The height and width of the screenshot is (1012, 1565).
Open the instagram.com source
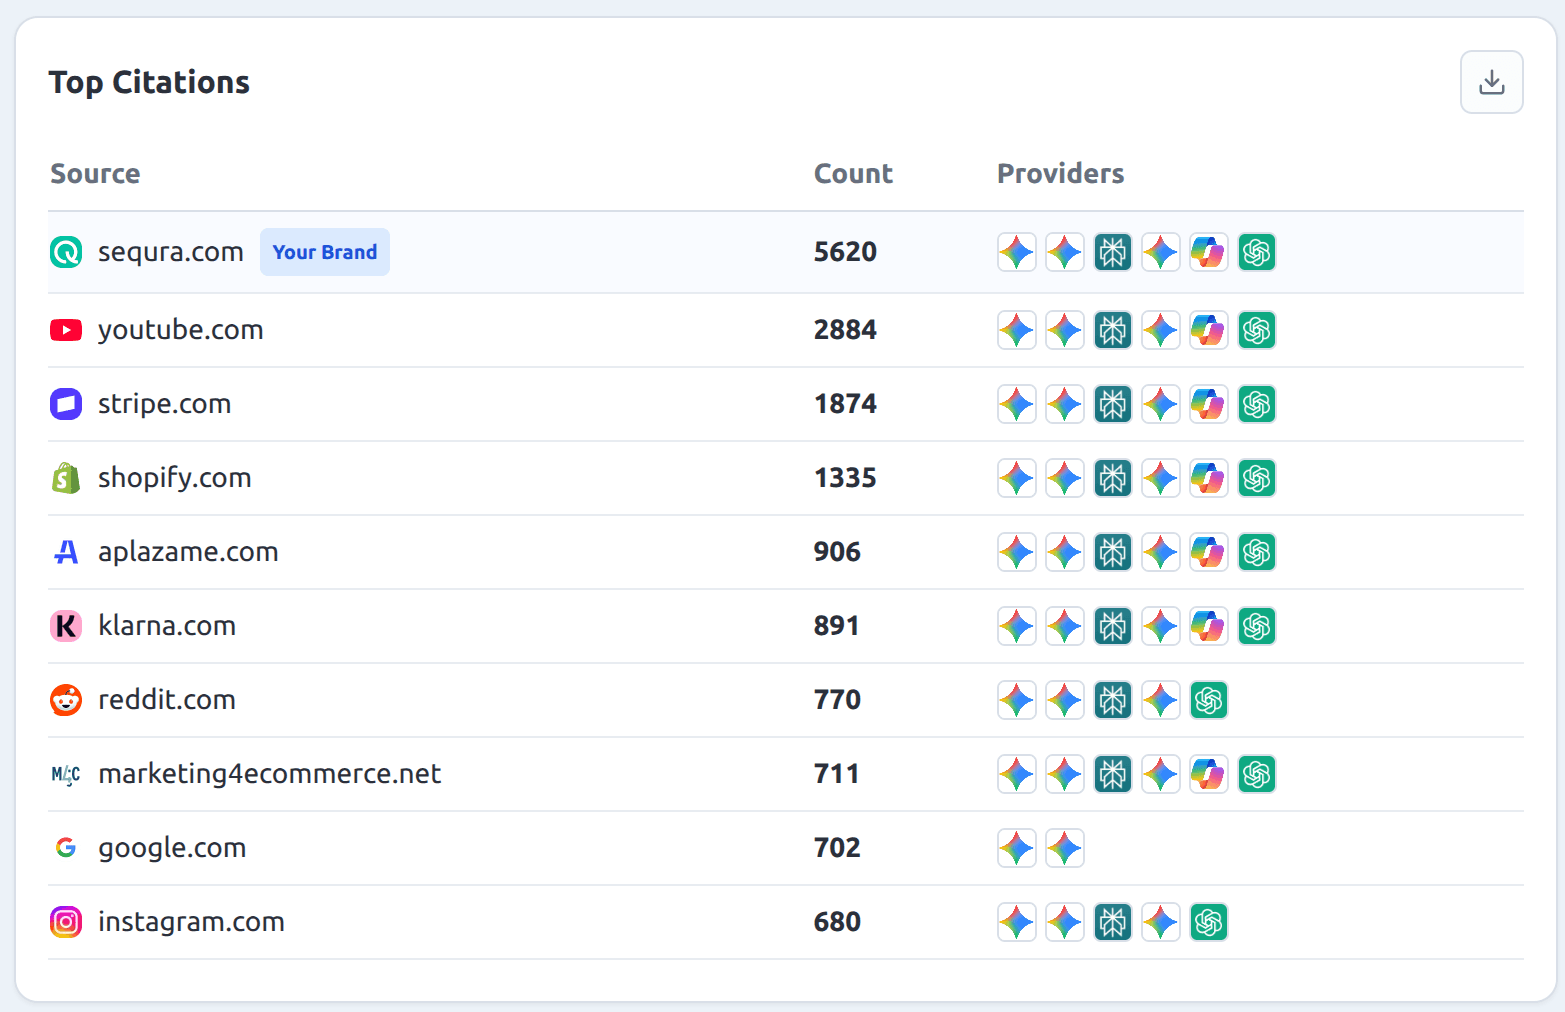coord(191,922)
